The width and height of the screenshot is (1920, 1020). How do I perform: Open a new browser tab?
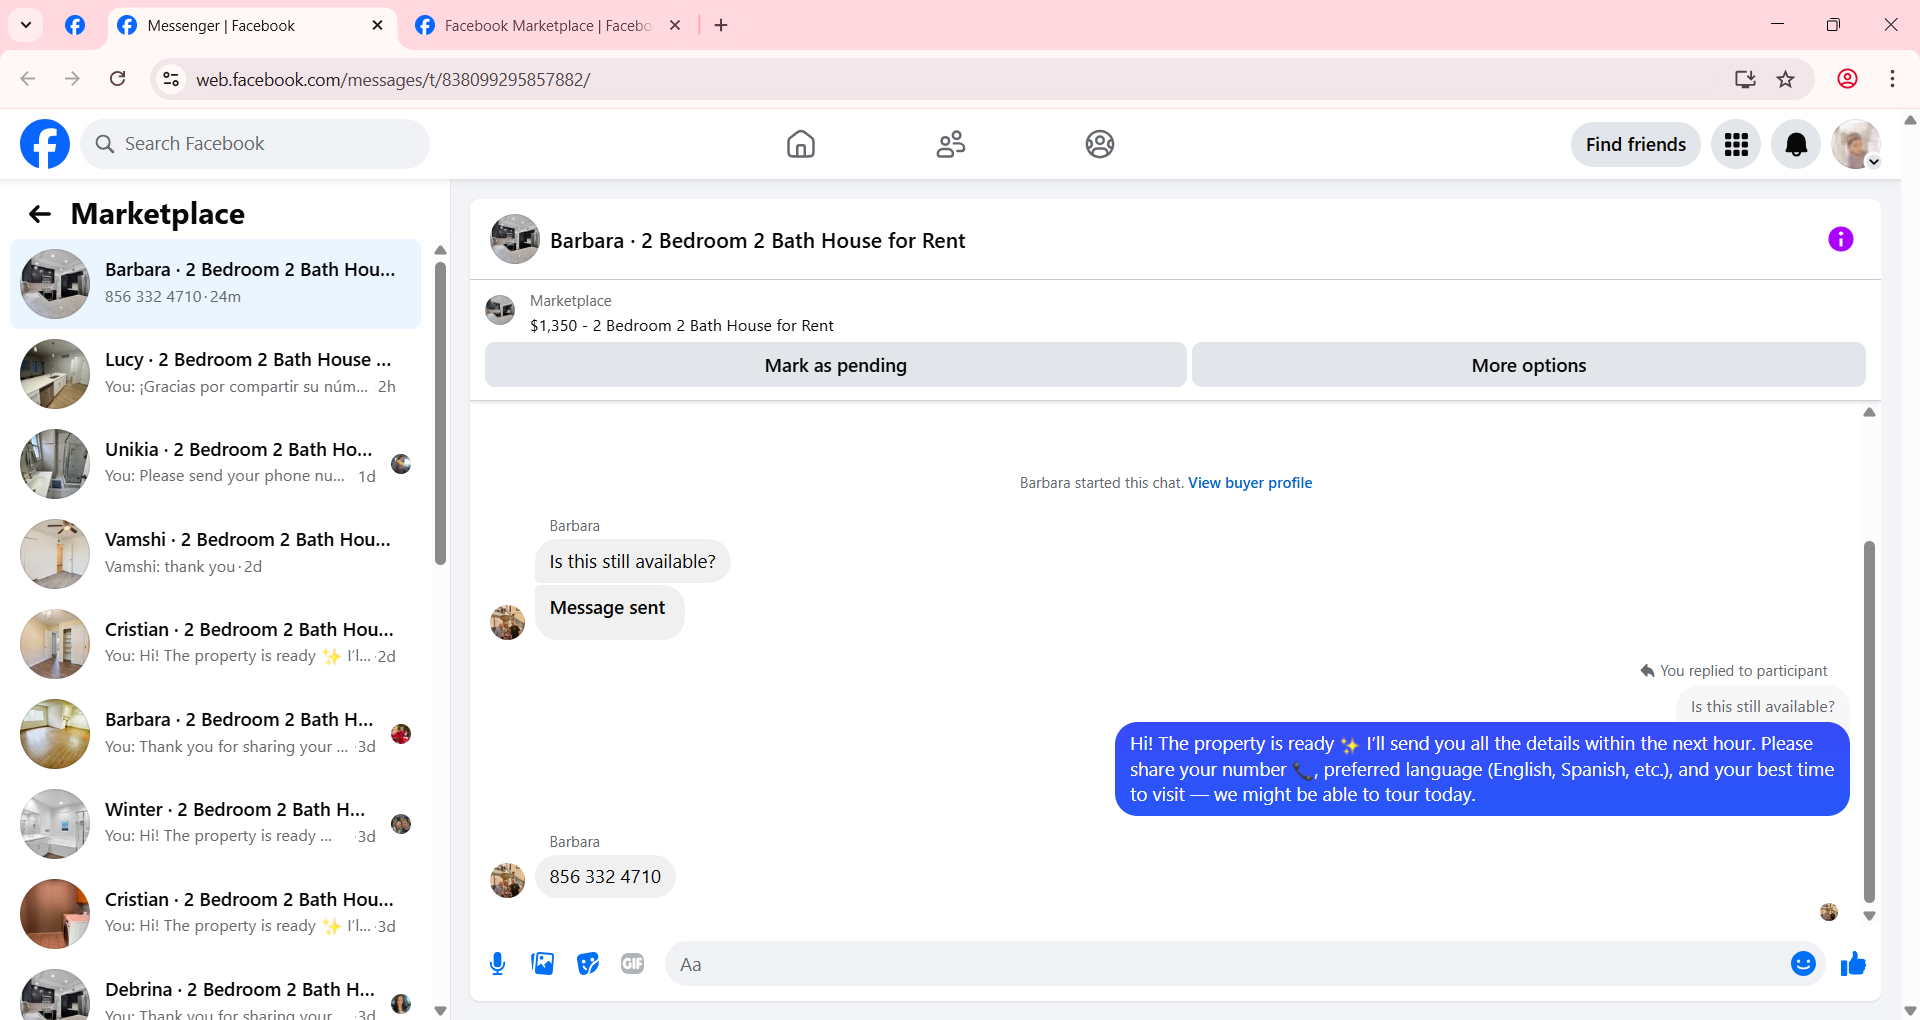pyautogui.click(x=721, y=25)
